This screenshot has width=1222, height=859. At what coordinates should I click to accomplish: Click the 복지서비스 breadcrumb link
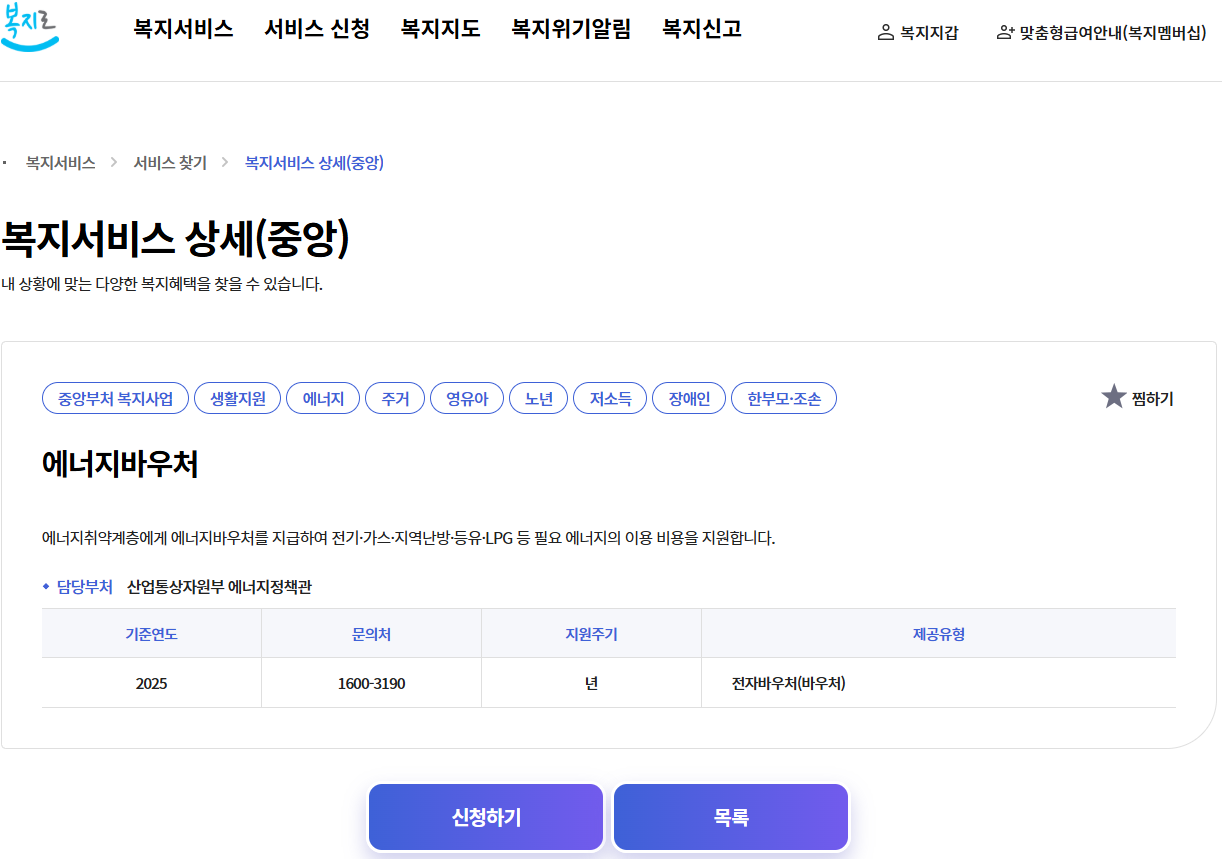pyautogui.click(x=61, y=163)
